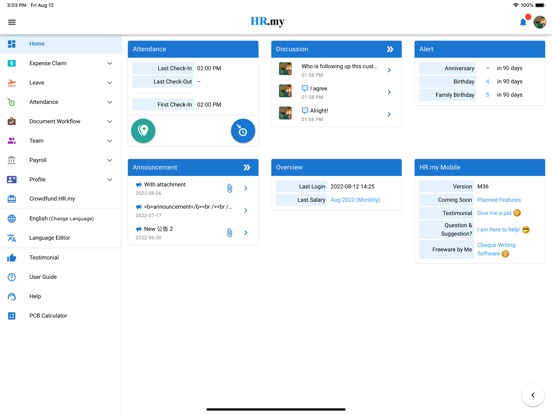
Task: Expand the Profile submenu chevron
Action: tap(110, 180)
